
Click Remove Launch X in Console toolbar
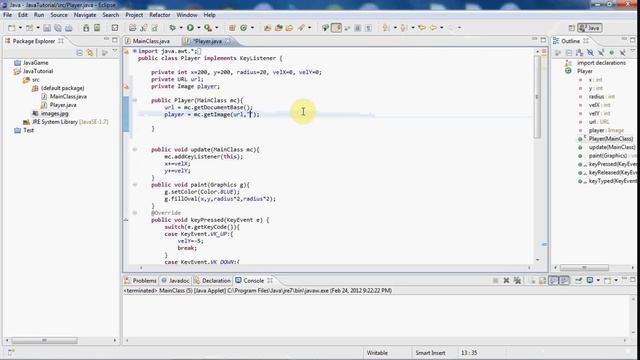click(506, 280)
